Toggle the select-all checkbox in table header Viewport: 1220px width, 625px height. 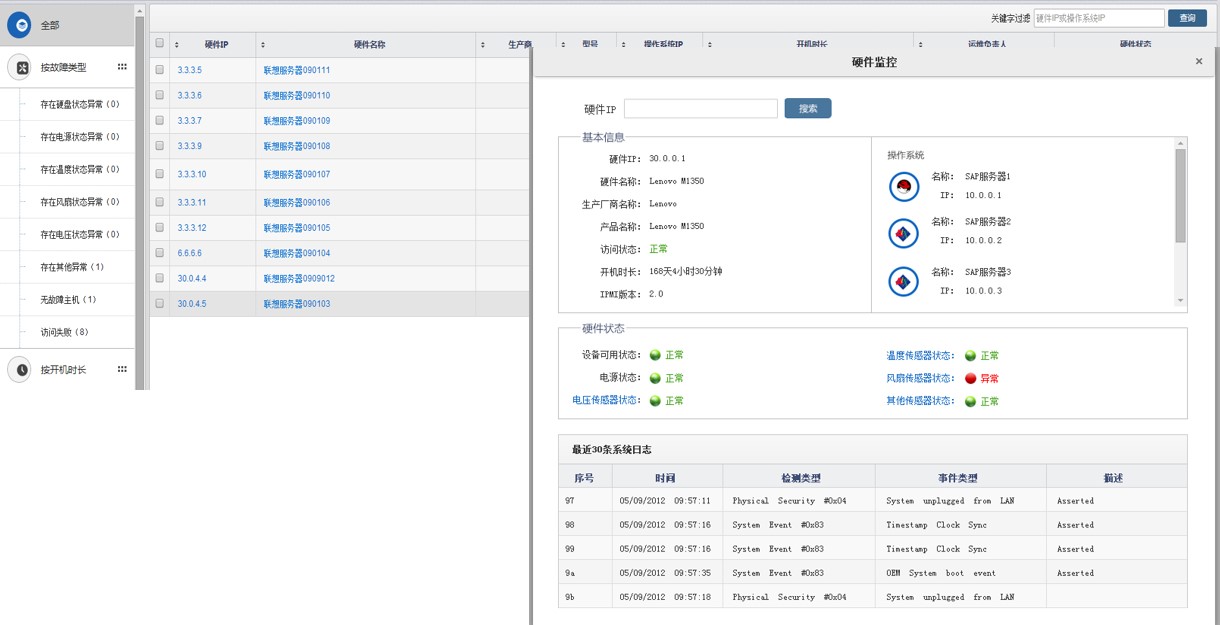click(158, 43)
